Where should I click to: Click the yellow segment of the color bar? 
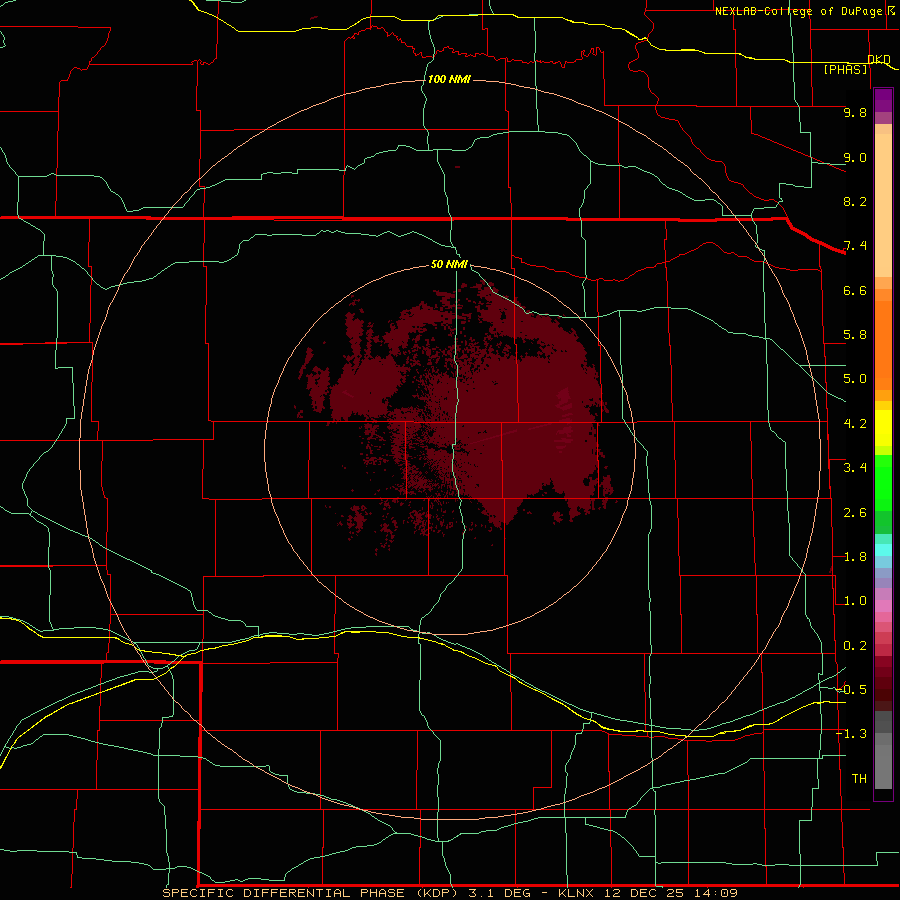[x=883, y=428]
